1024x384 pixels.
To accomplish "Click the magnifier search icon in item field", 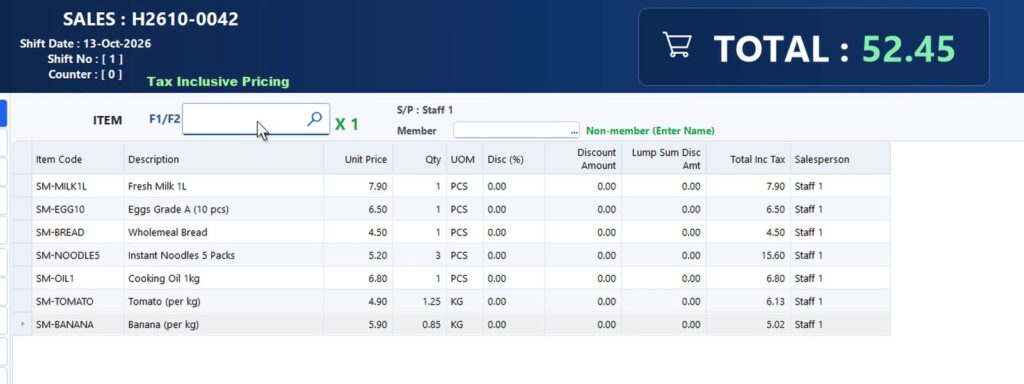I will click(x=315, y=119).
